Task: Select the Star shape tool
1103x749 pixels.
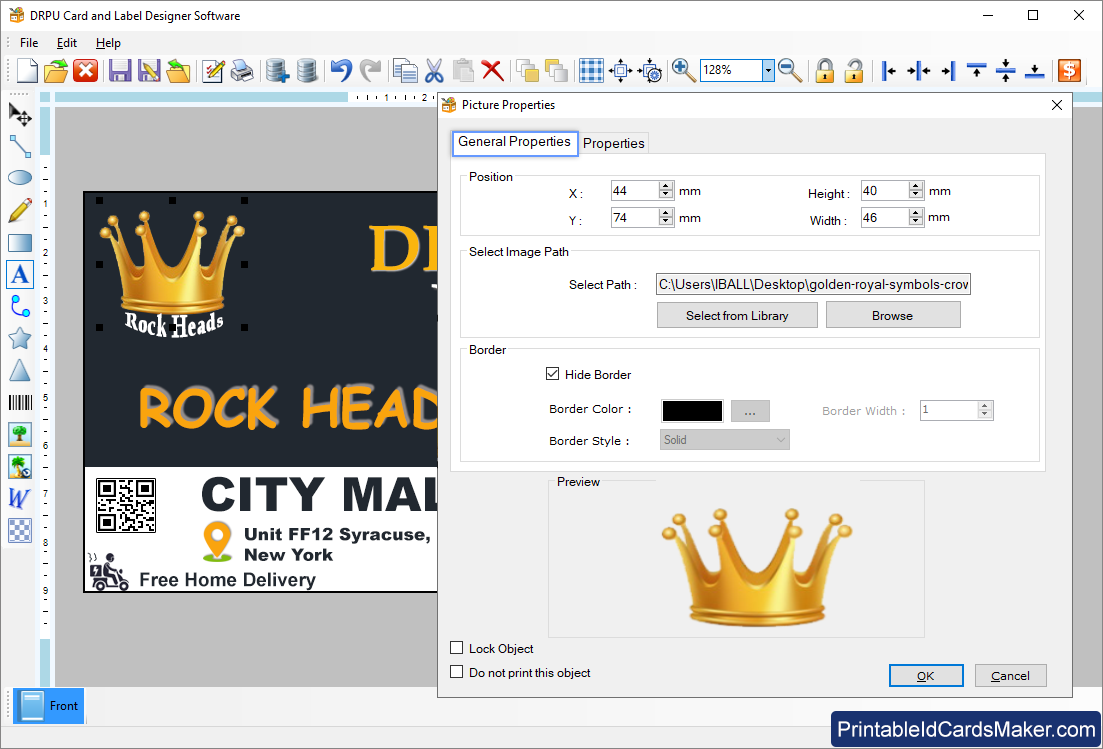Action: pos(20,338)
